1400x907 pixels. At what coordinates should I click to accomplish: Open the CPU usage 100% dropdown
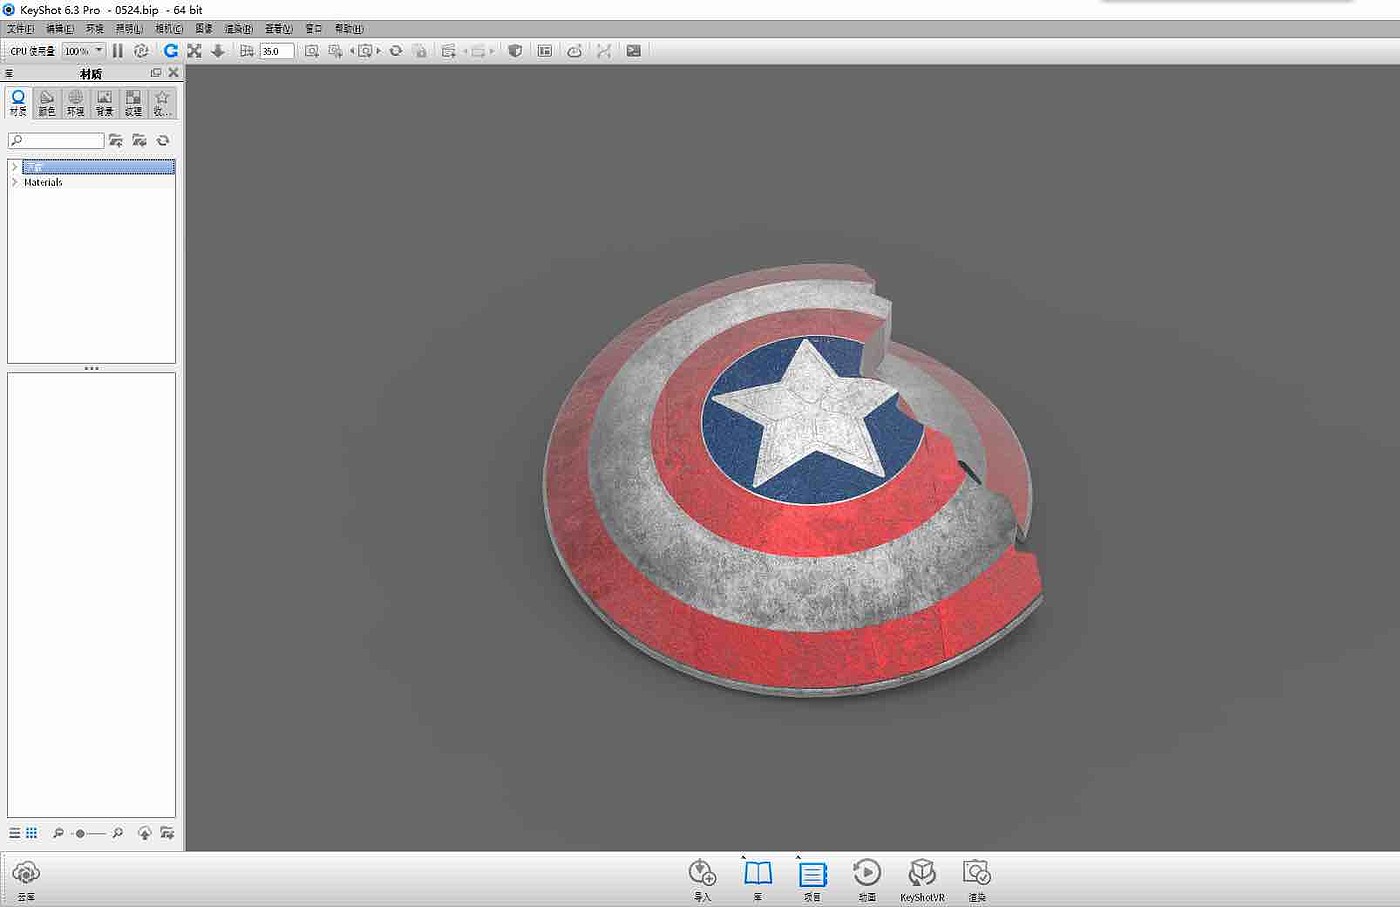98,51
